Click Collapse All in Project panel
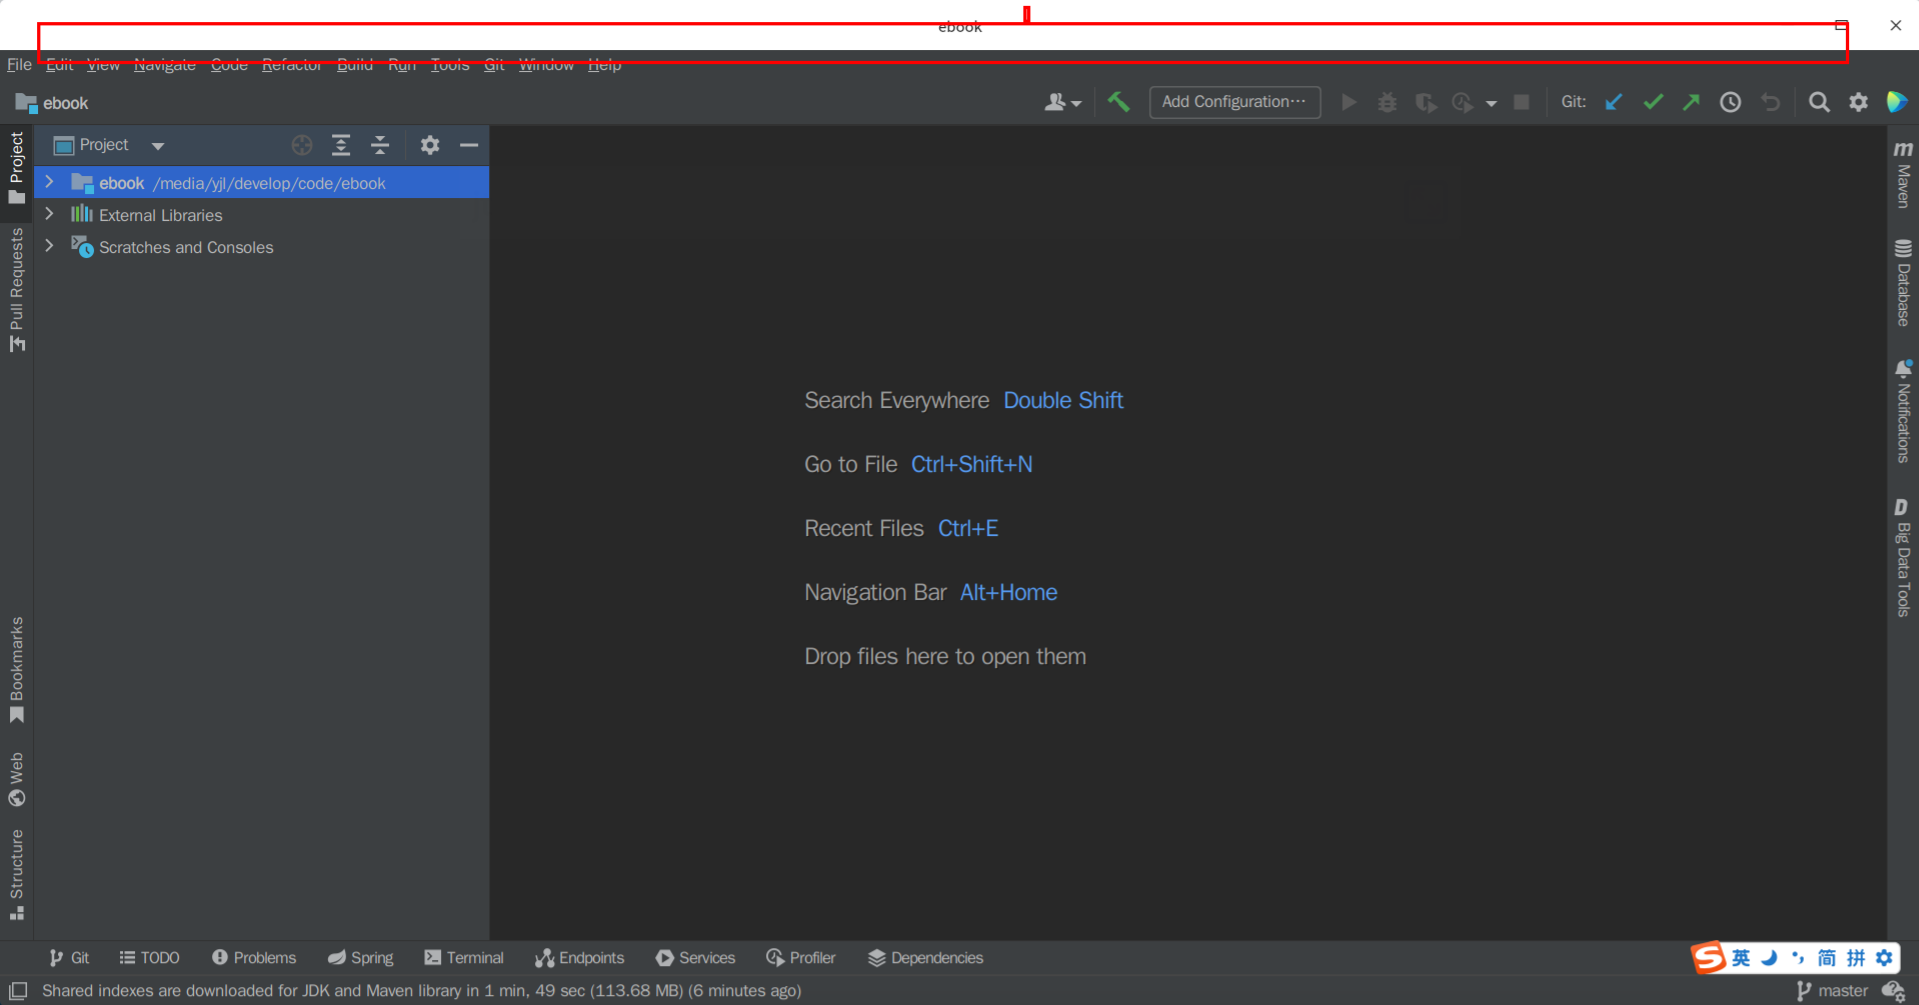This screenshot has height=1005, width=1919. (x=380, y=146)
